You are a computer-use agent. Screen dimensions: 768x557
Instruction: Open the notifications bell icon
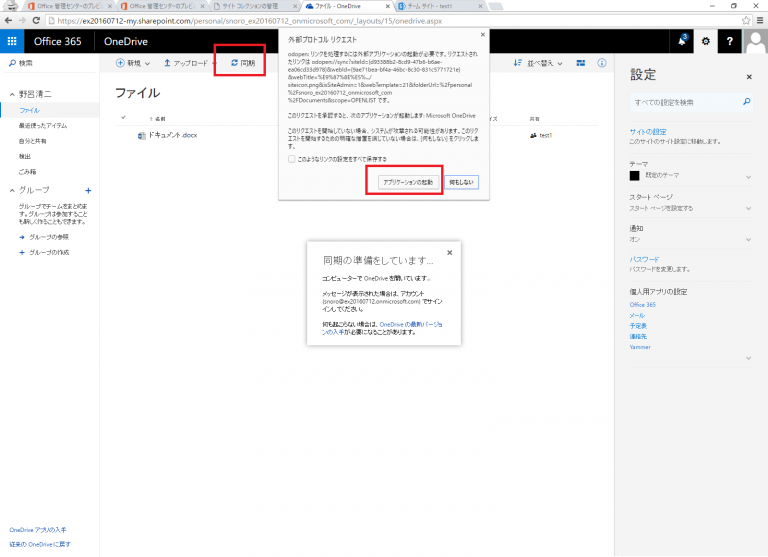click(682, 41)
